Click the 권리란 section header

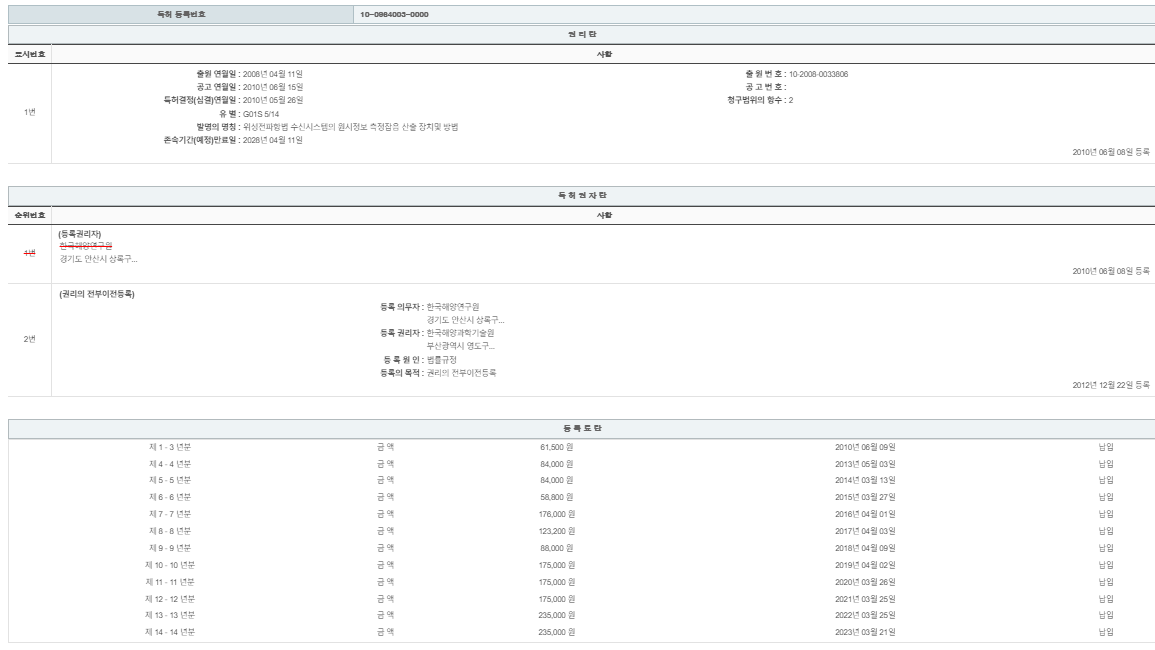[x=581, y=34]
